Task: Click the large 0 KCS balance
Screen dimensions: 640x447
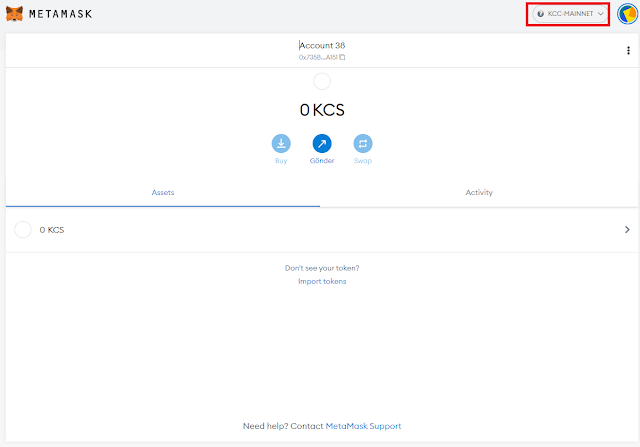Action: point(322,109)
